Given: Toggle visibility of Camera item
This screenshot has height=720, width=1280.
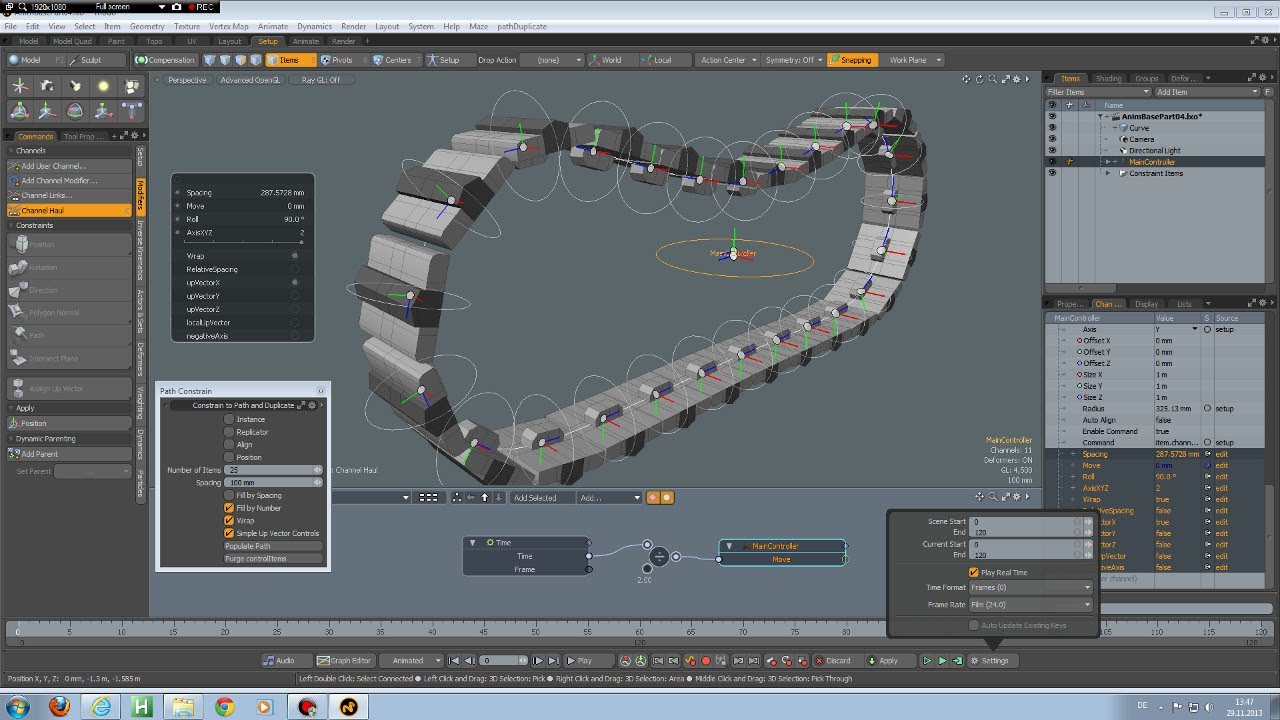Looking at the screenshot, I should 1052,139.
